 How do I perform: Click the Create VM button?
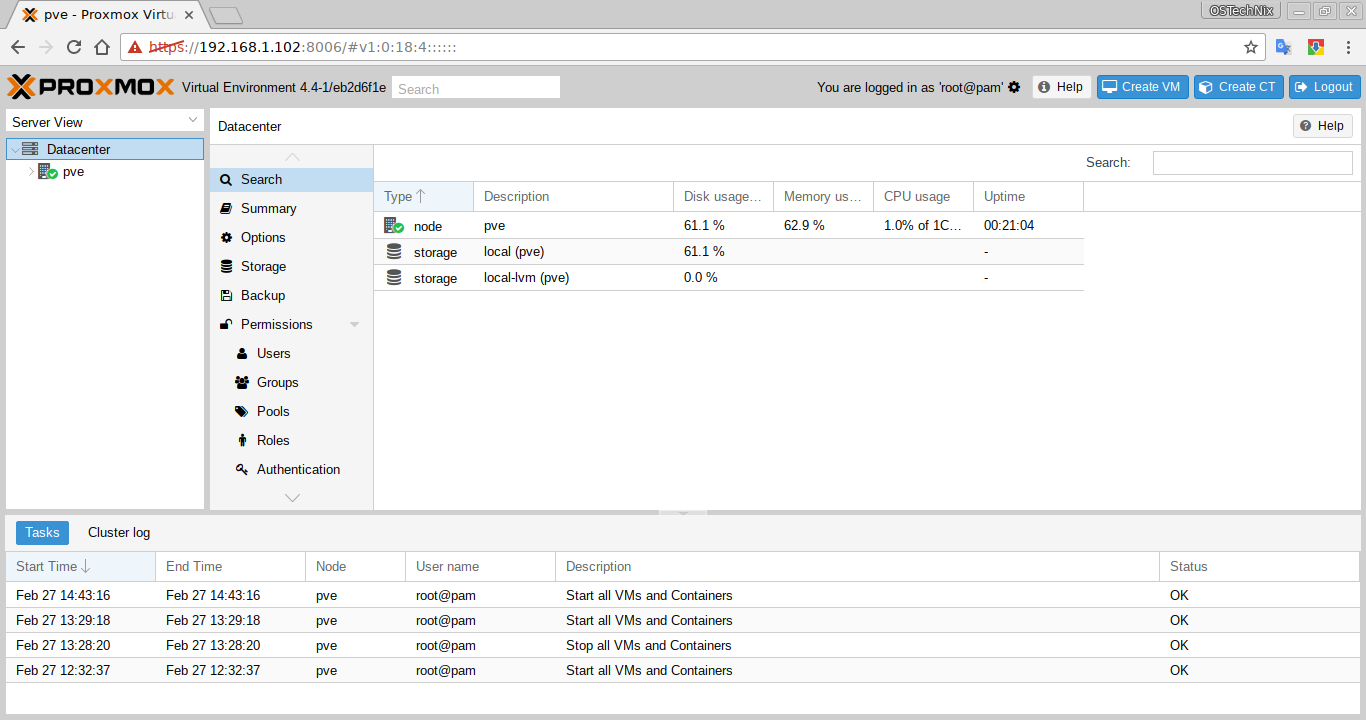1141,87
